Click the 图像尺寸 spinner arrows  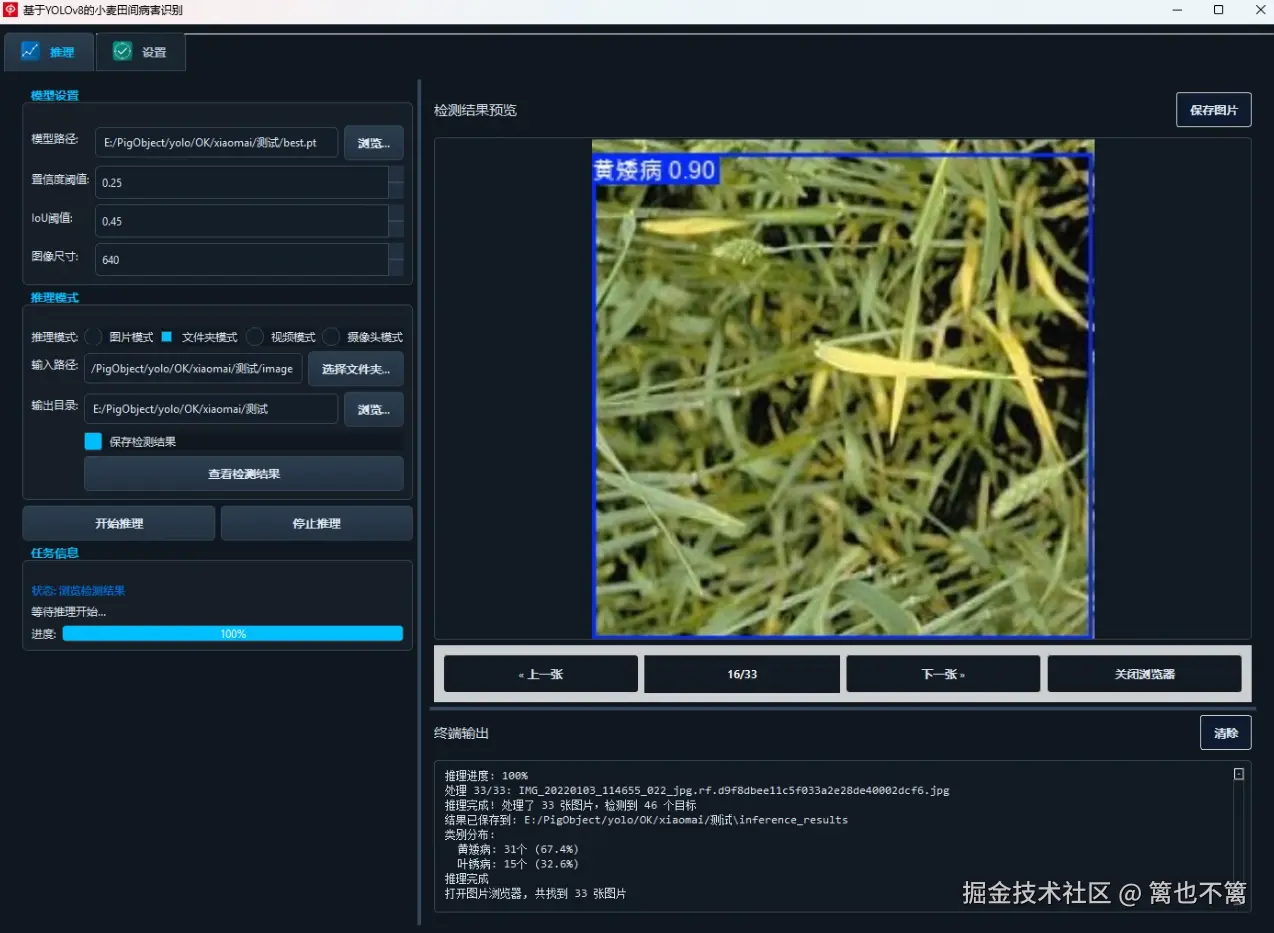click(x=396, y=260)
